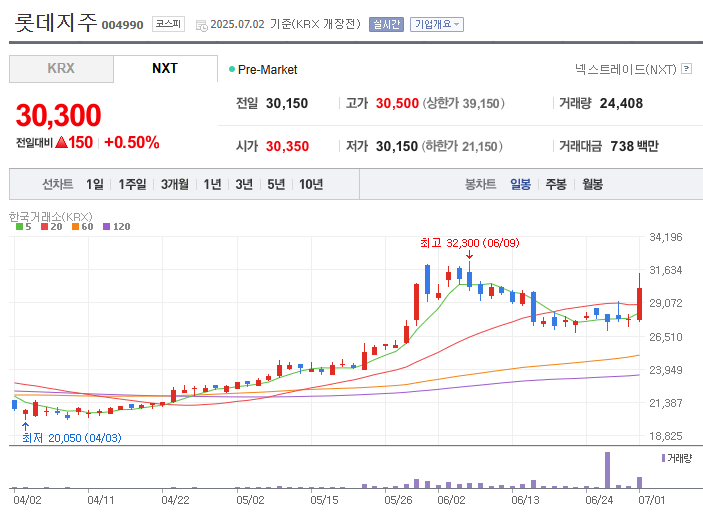Show the 1년 line chart
703x513 pixels.
click(x=213, y=184)
